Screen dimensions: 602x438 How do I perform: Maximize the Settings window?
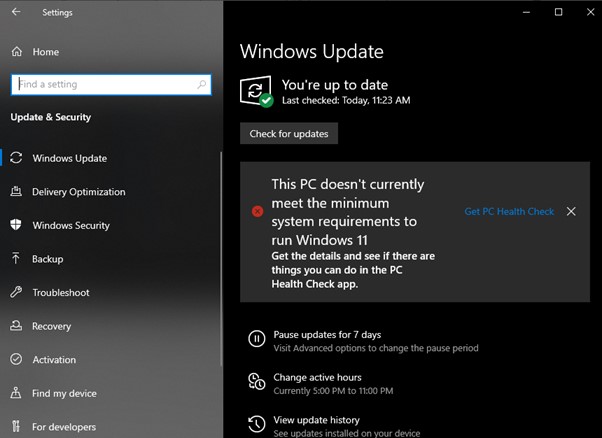point(558,12)
